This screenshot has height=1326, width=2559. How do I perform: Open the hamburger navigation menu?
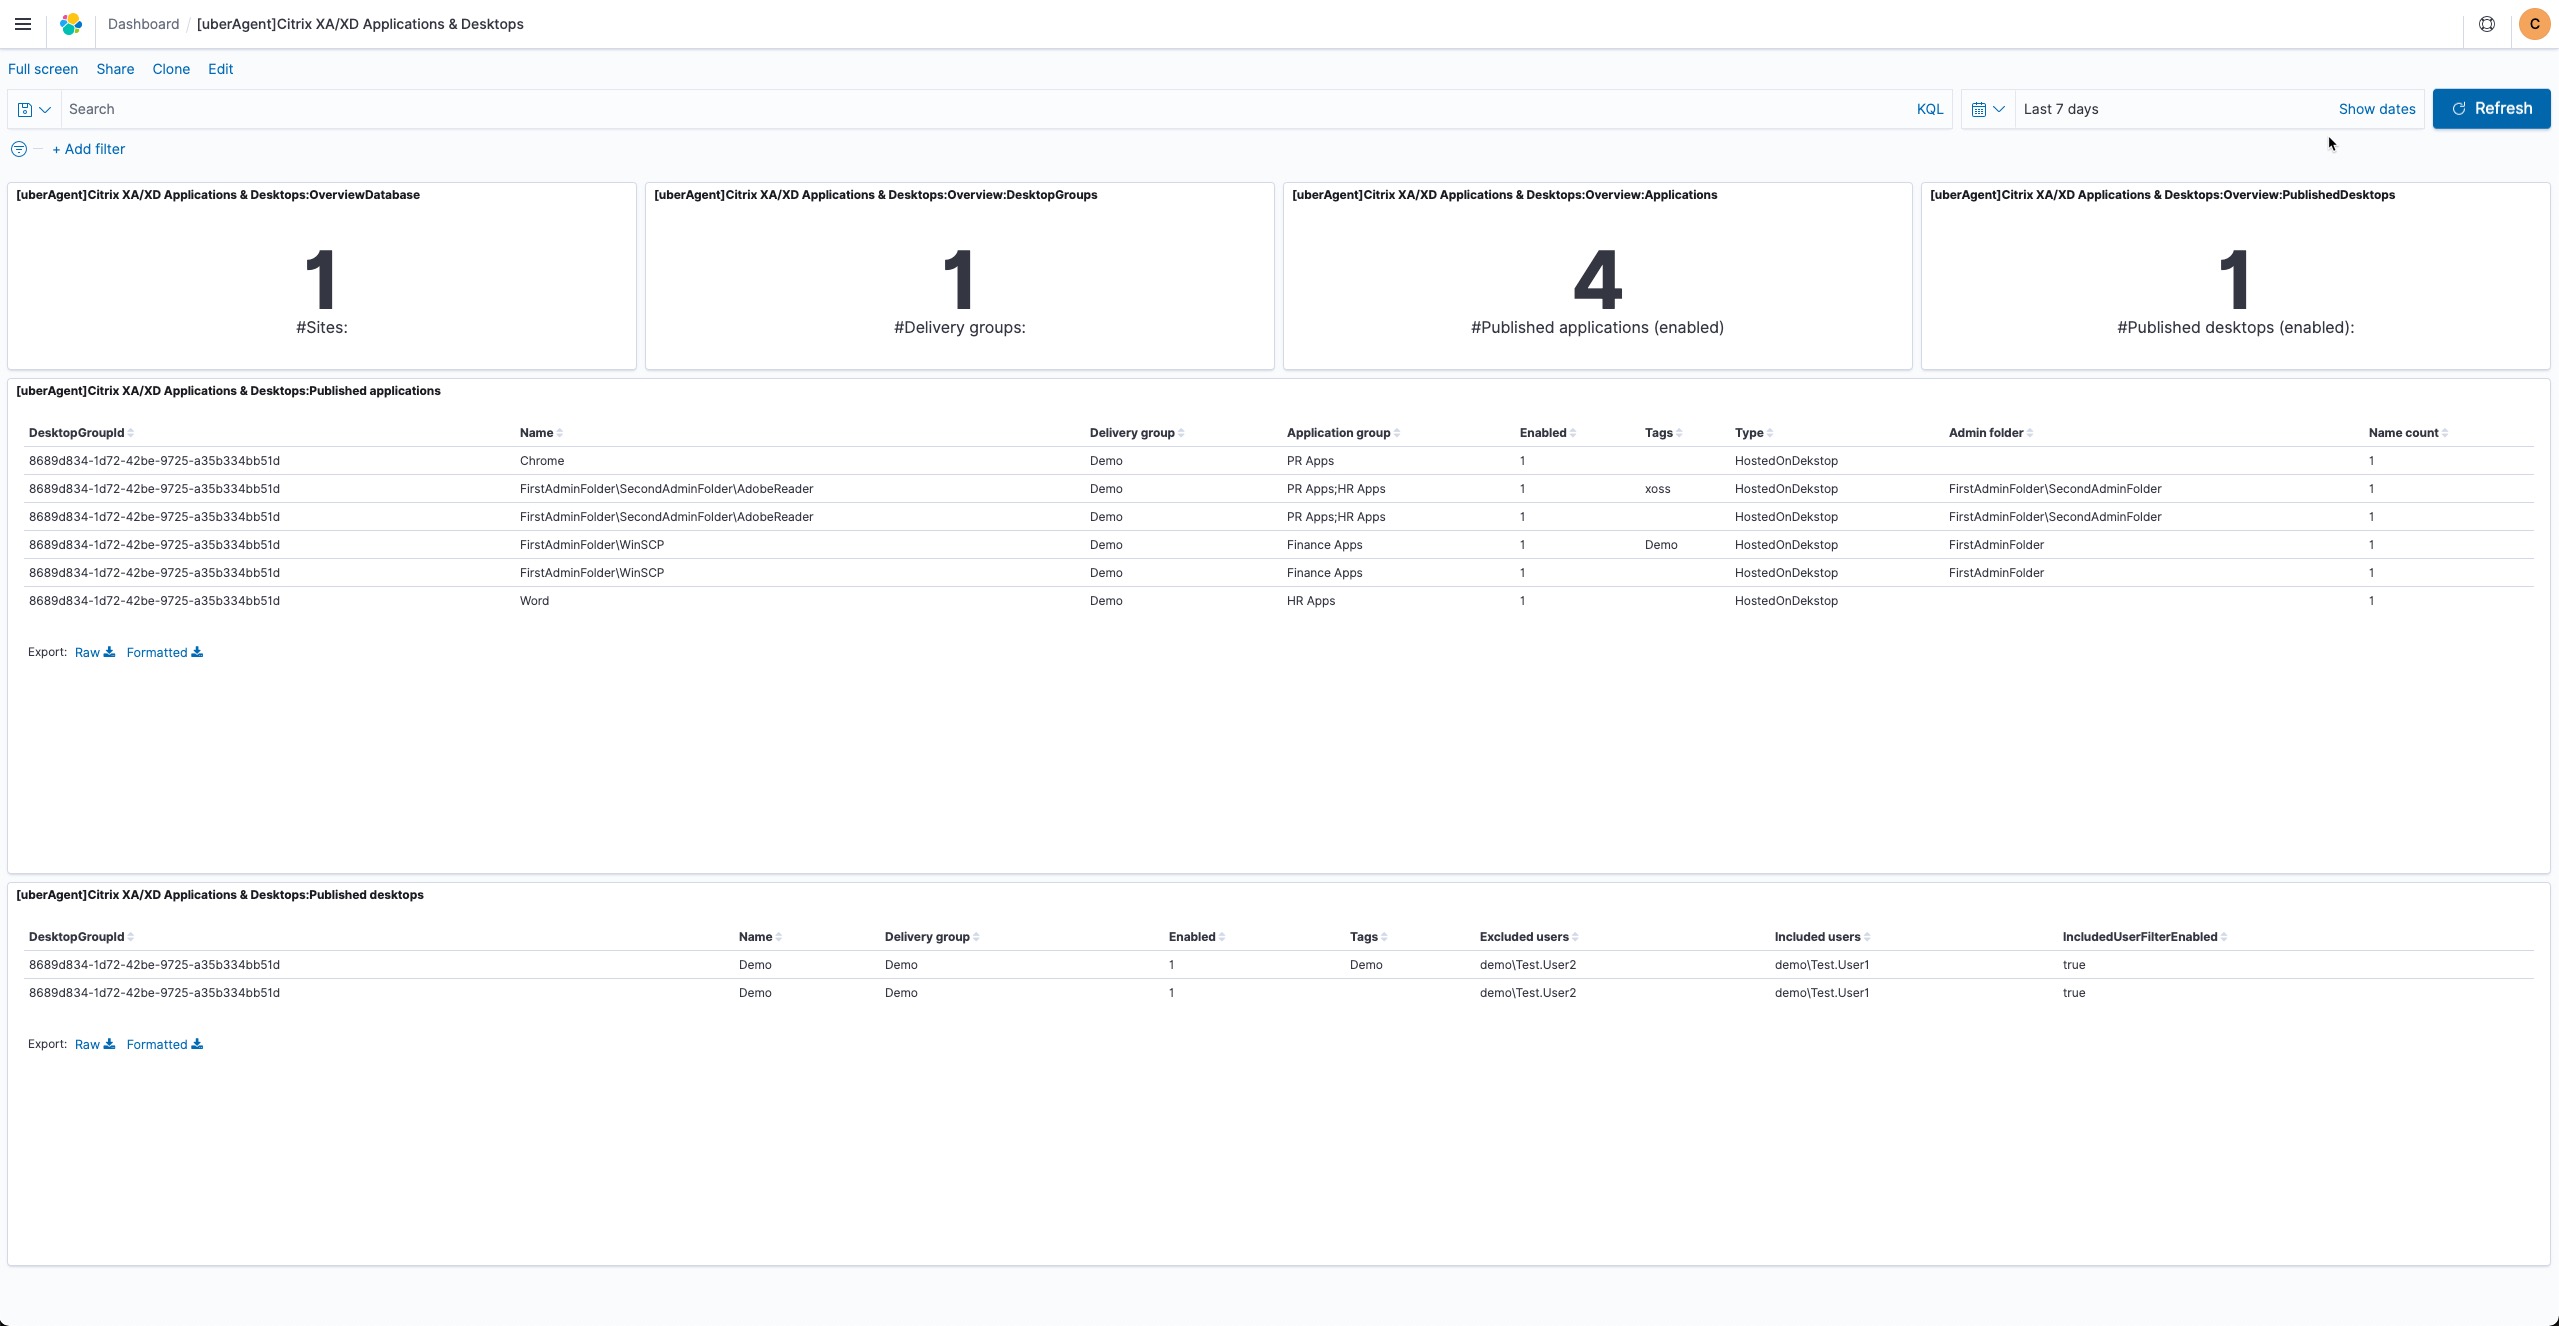point(23,24)
